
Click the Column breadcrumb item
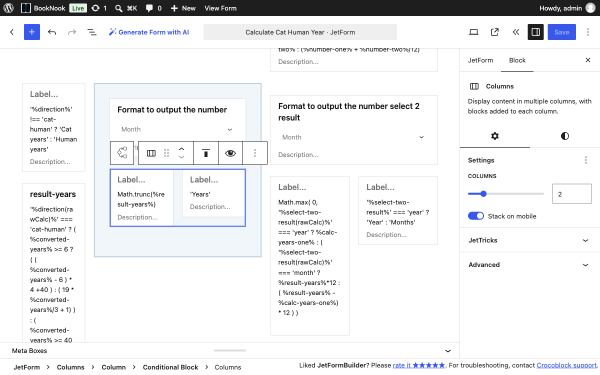[114, 367]
